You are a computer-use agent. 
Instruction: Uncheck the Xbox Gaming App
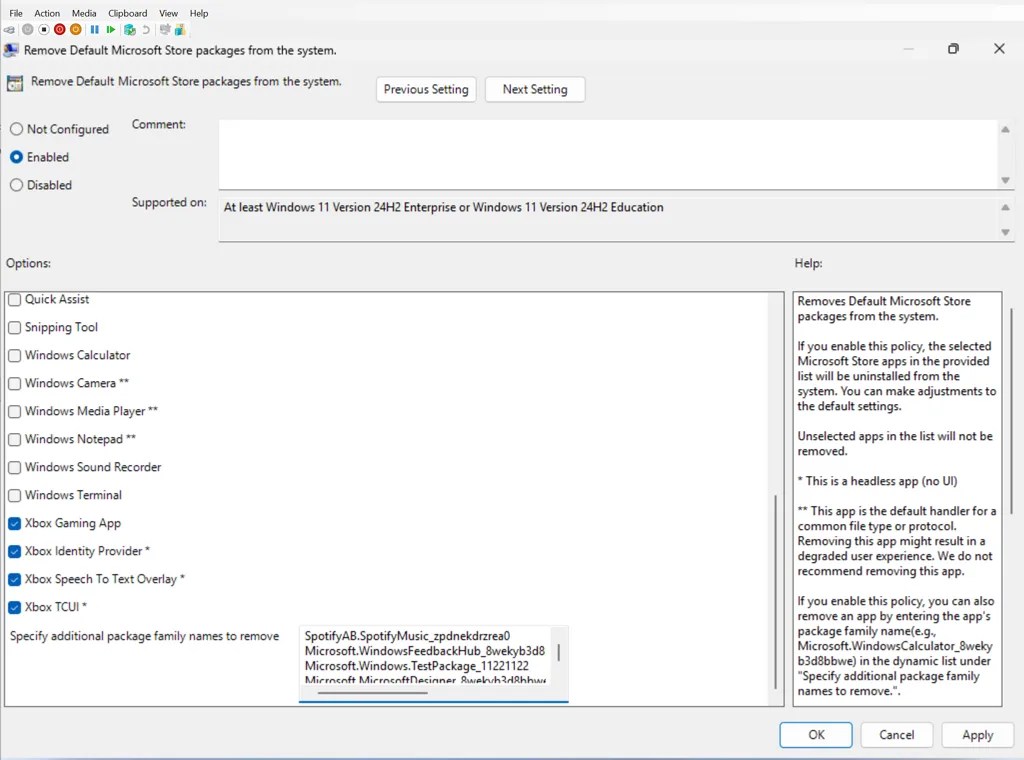(x=15, y=523)
